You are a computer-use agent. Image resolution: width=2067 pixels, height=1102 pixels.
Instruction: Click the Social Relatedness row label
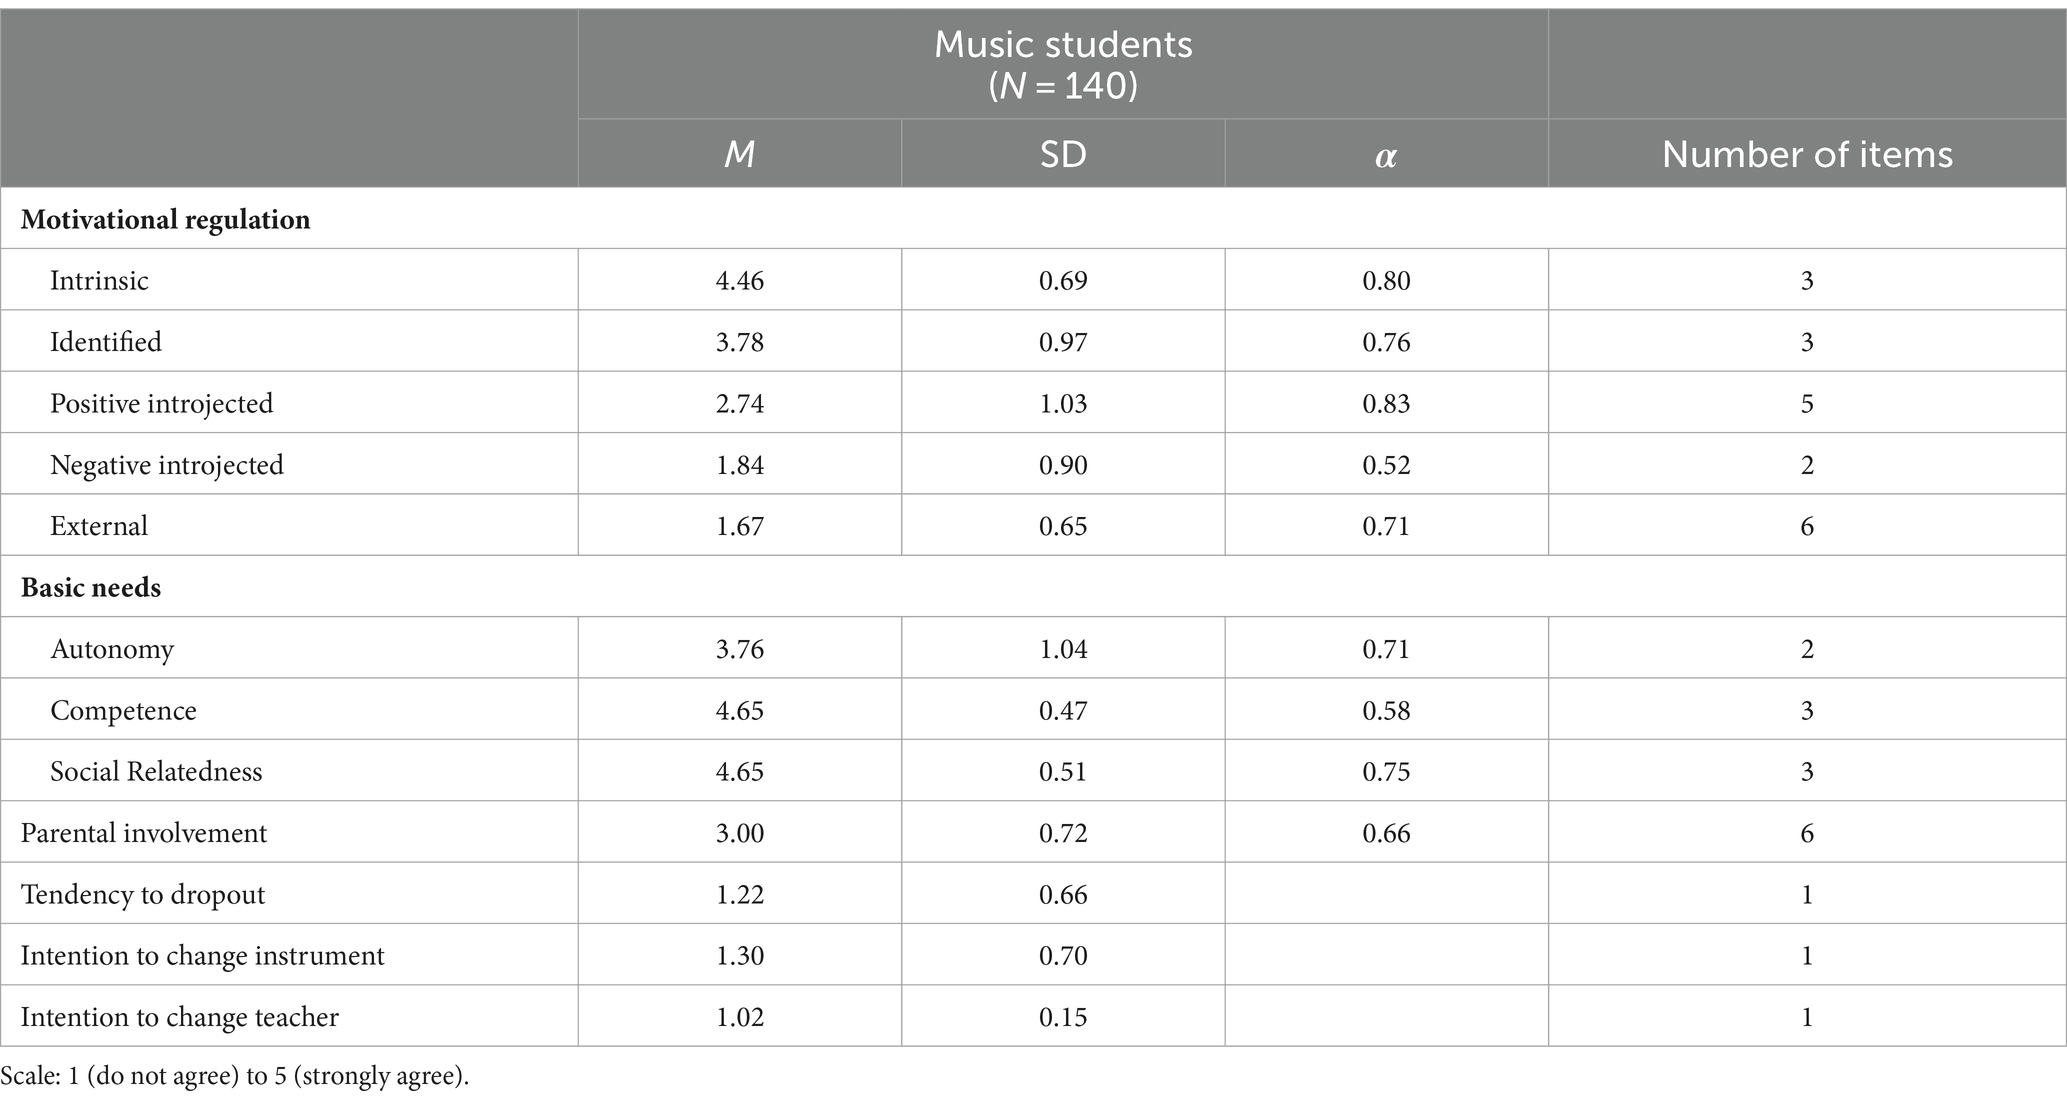click(156, 771)
